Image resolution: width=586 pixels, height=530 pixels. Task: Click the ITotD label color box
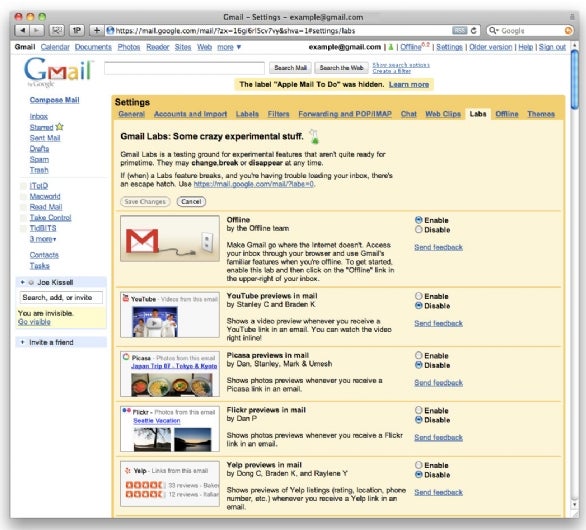click(23, 186)
